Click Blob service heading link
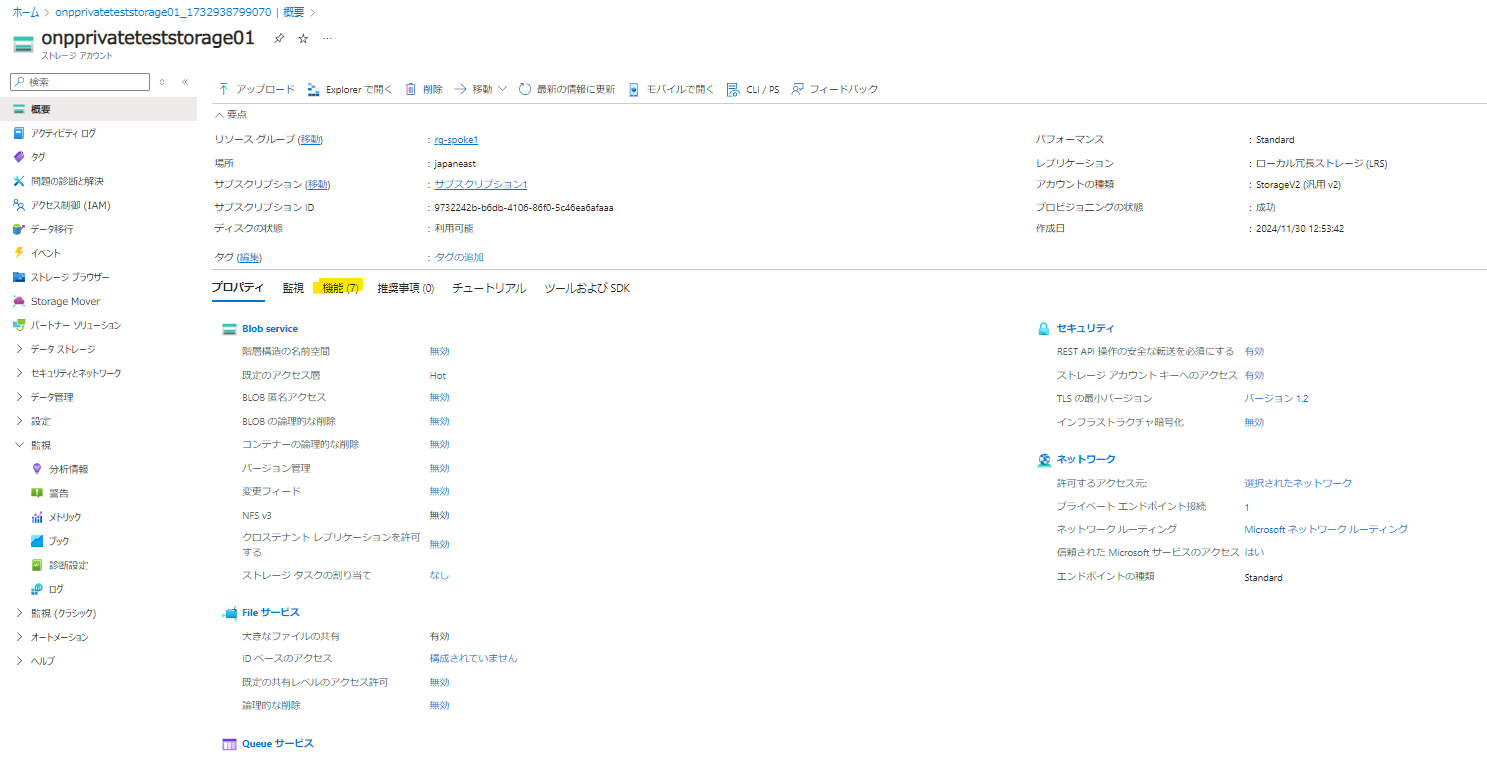Image resolution: width=1487 pixels, height=757 pixels. (x=270, y=328)
